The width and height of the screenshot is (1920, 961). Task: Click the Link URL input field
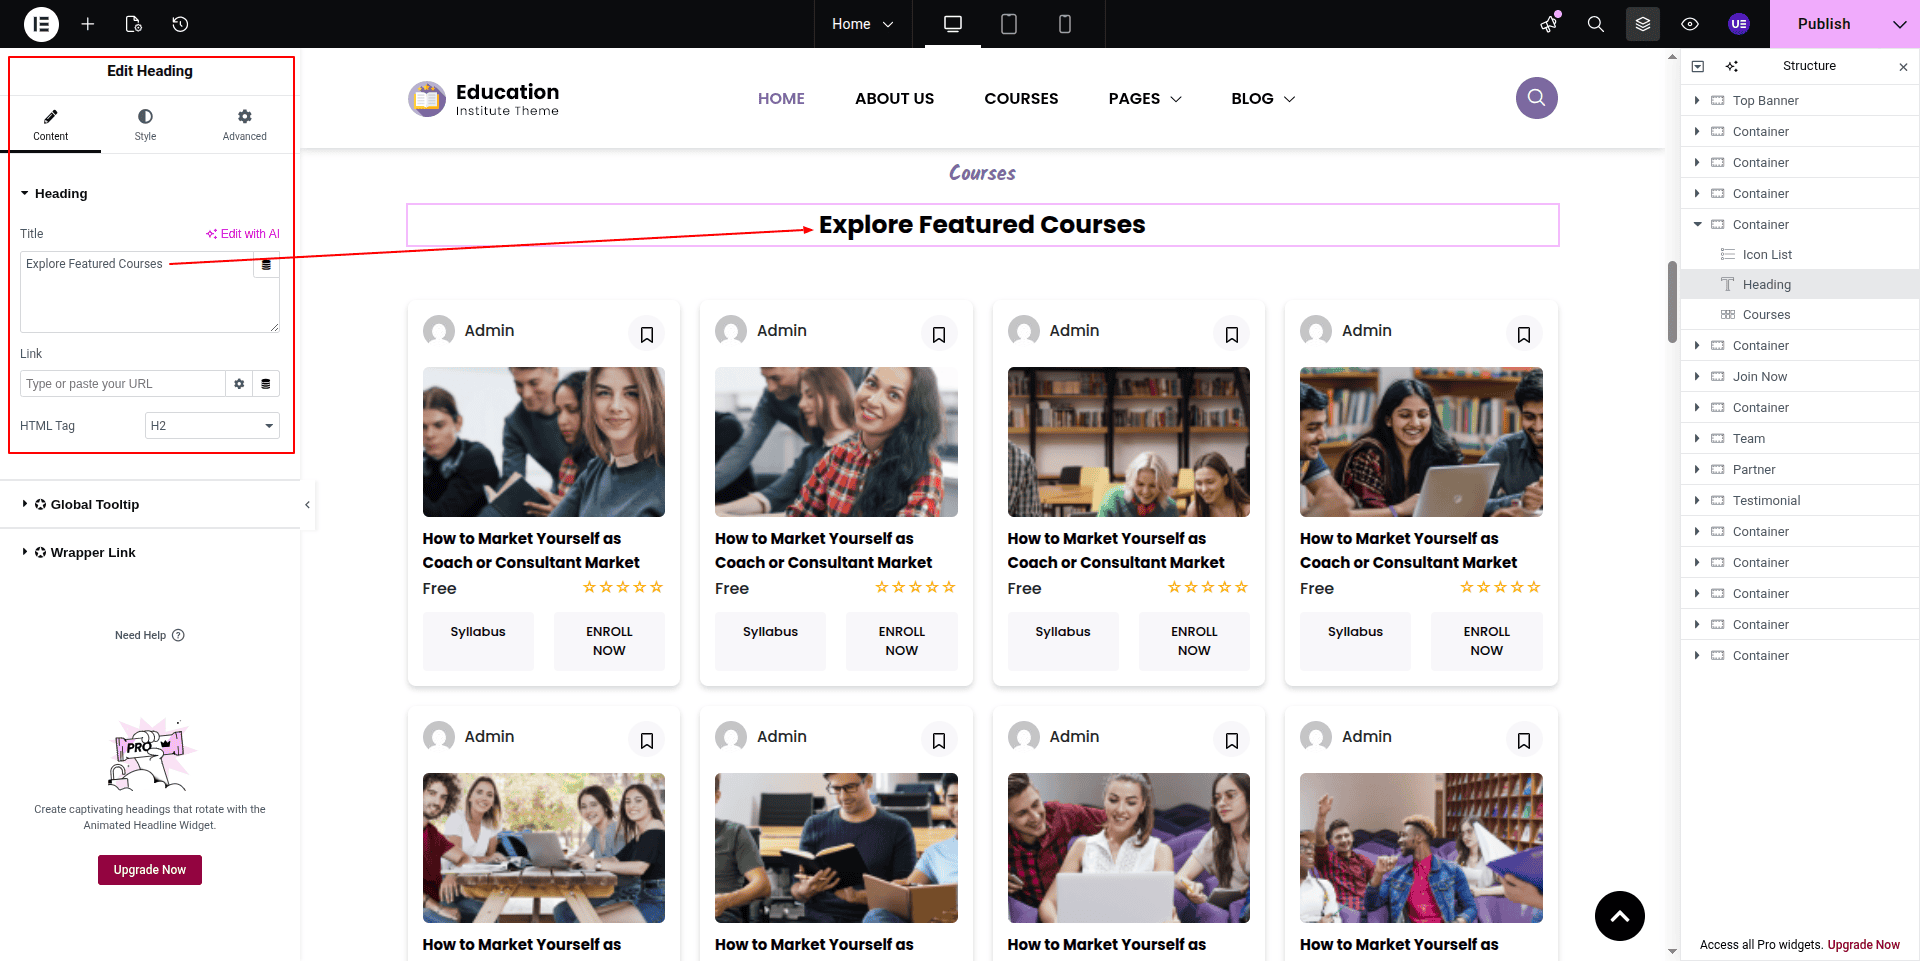(122, 384)
